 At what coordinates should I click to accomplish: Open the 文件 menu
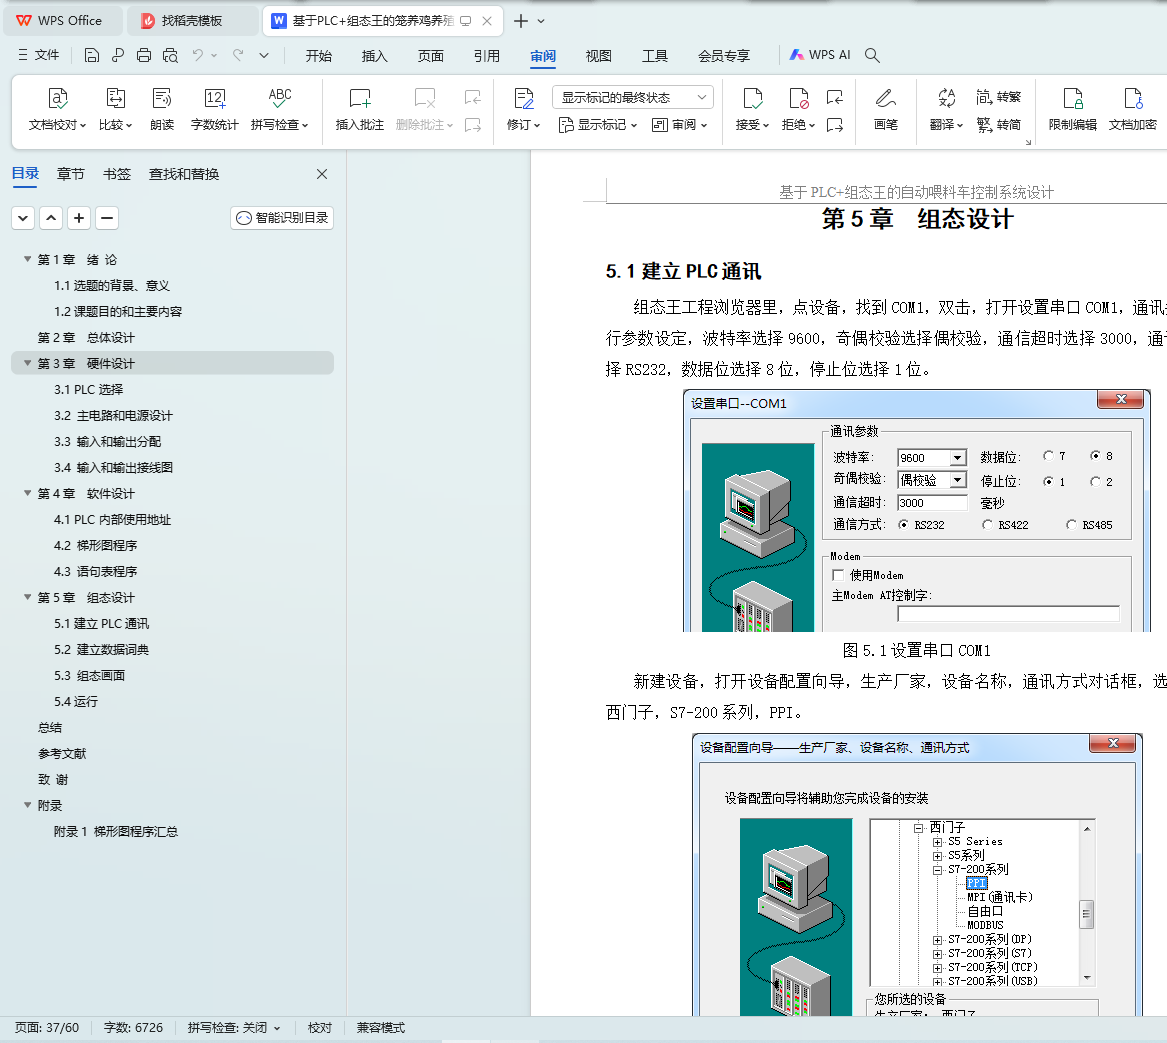click(x=39, y=55)
